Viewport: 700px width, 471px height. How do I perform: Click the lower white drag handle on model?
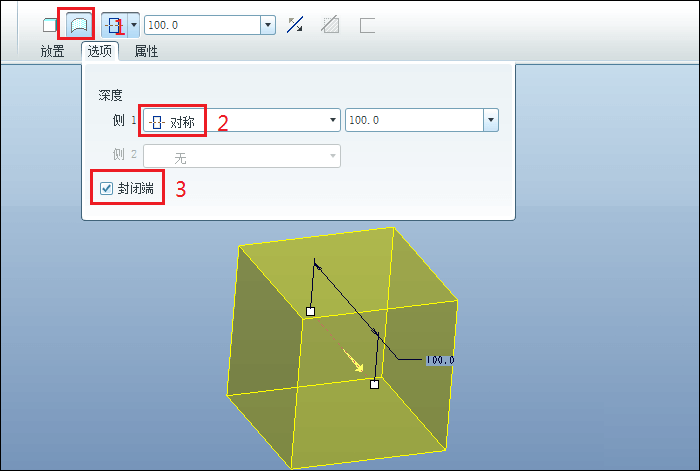(x=375, y=384)
